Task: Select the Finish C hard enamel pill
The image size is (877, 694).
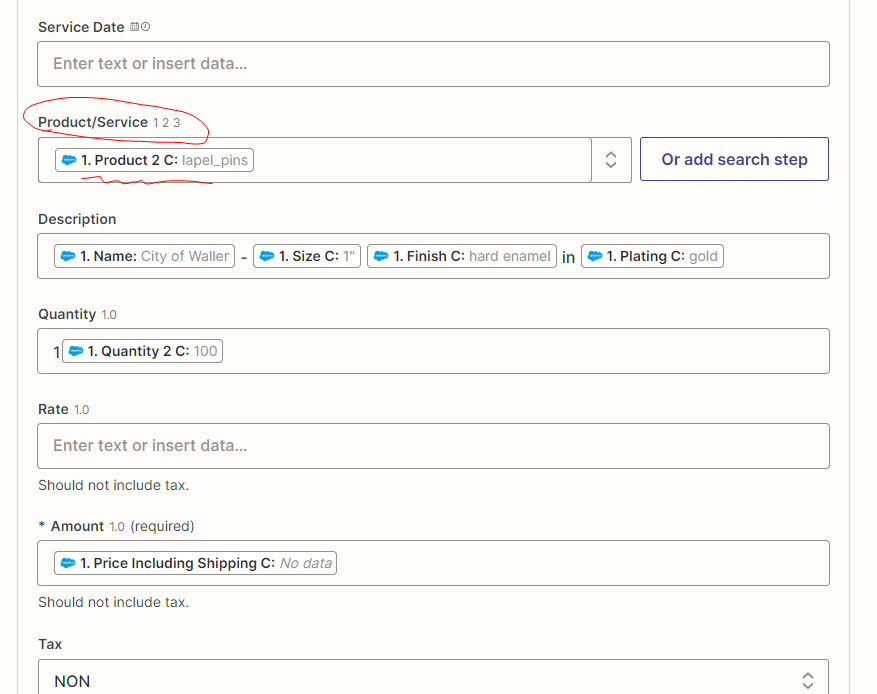Action: click(x=462, y=256)
